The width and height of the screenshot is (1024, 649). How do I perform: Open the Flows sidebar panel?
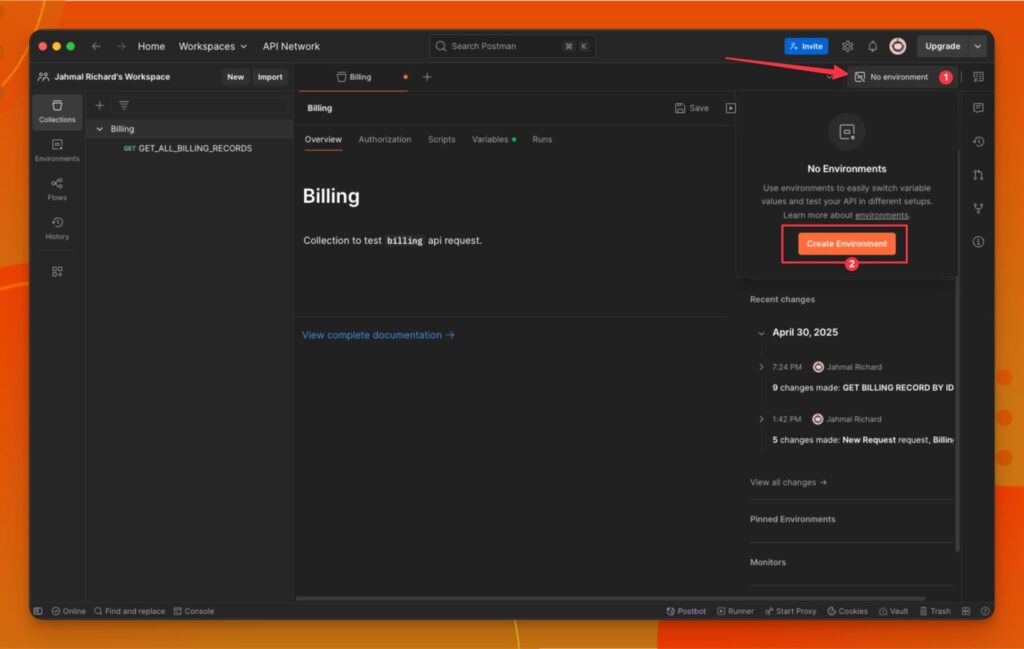point(57,189)
